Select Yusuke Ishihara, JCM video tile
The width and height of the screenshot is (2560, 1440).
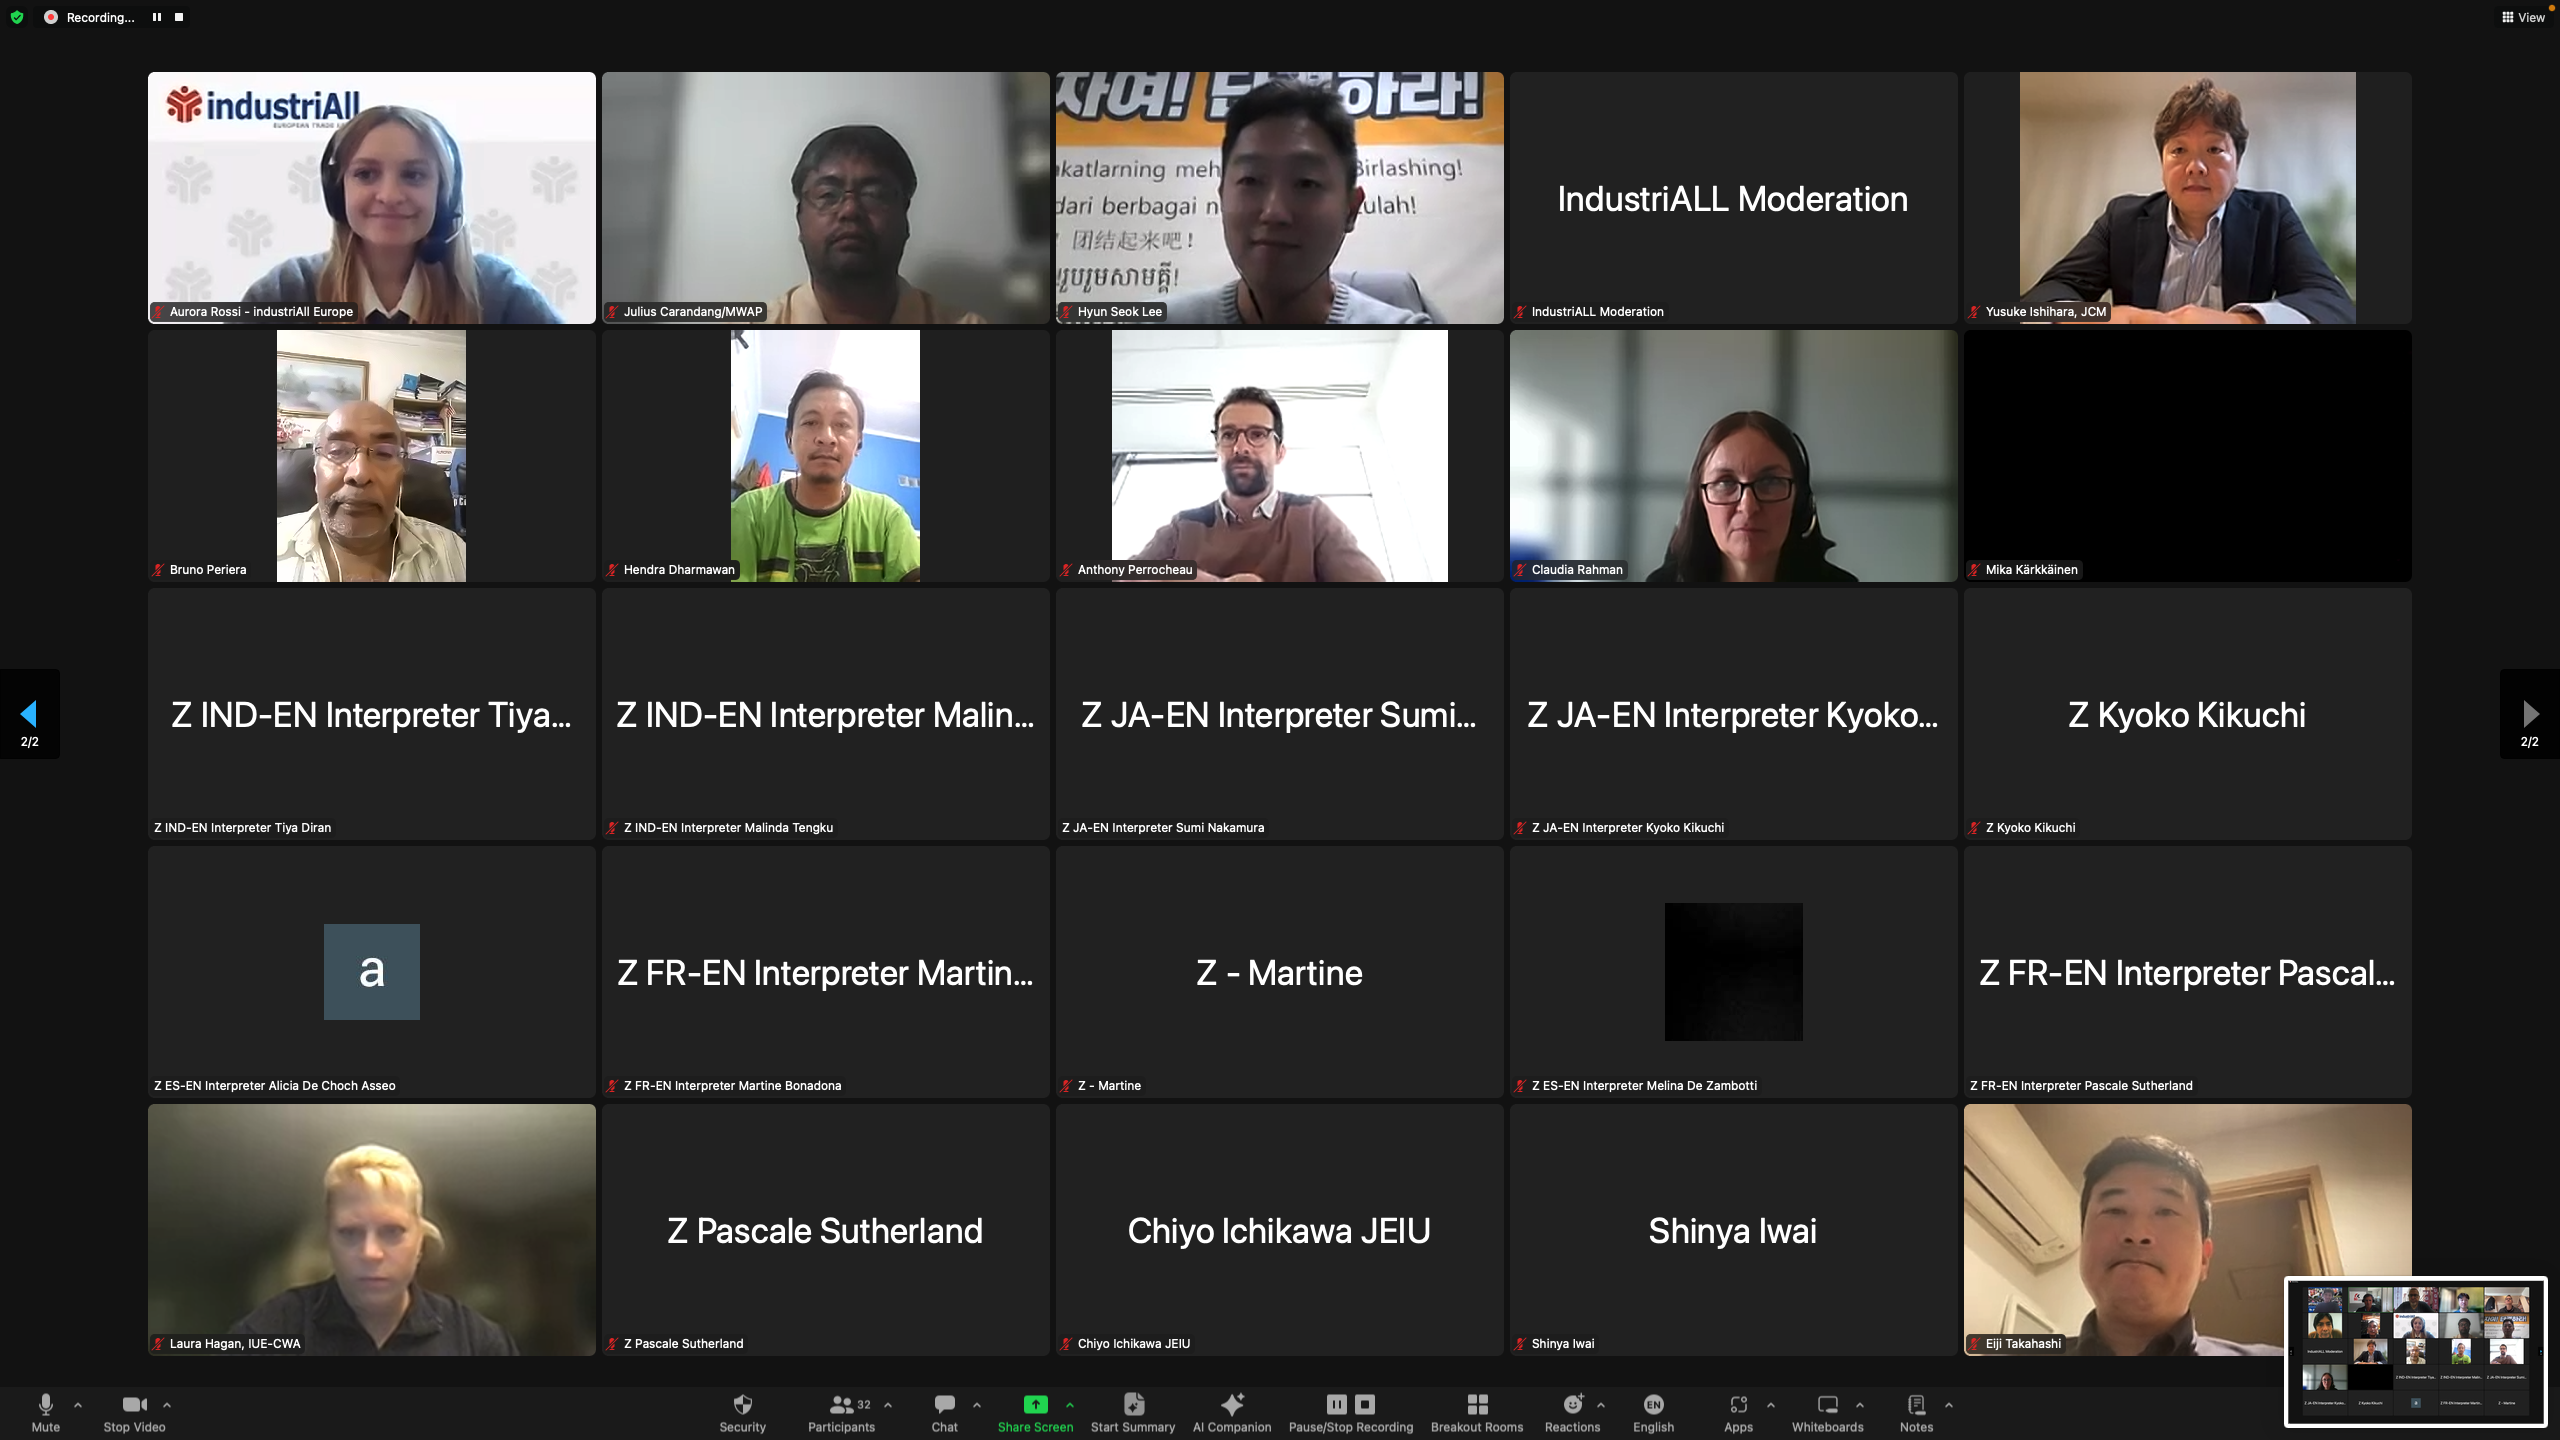click(2188, 198)
